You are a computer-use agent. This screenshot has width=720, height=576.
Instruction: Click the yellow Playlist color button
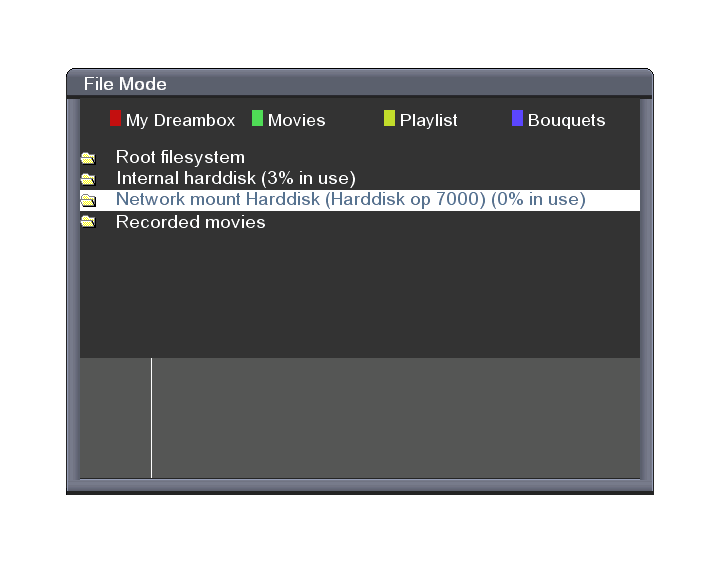389,118
